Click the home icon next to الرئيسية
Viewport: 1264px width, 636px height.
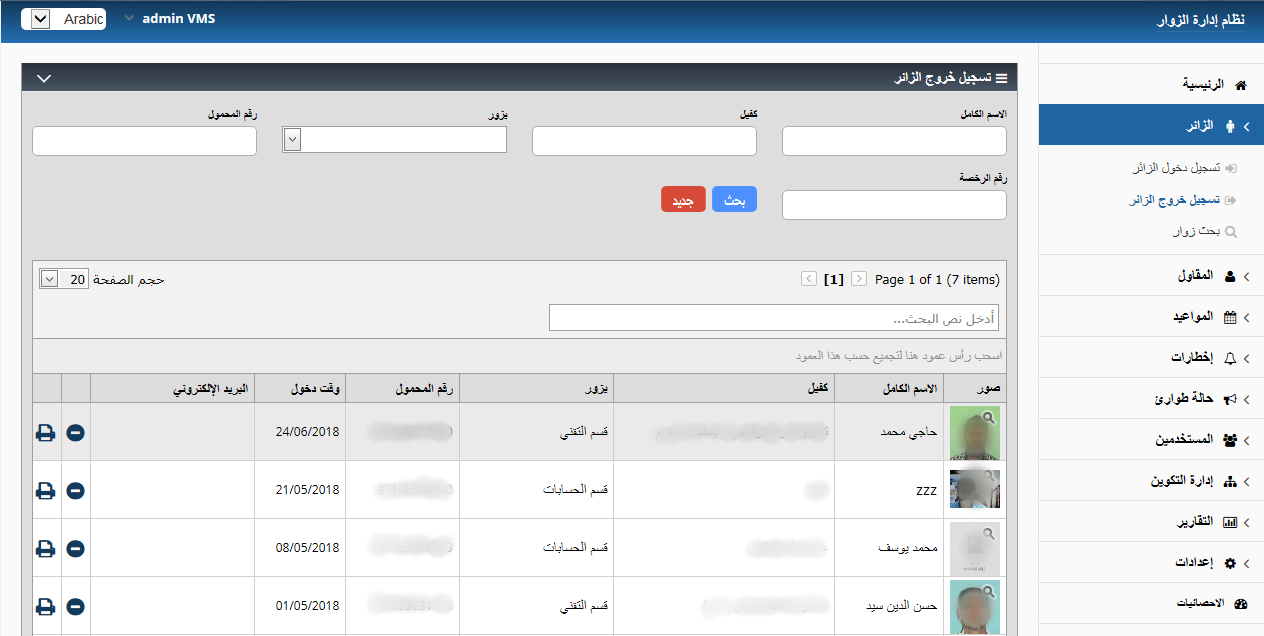tap(1242, 85)
